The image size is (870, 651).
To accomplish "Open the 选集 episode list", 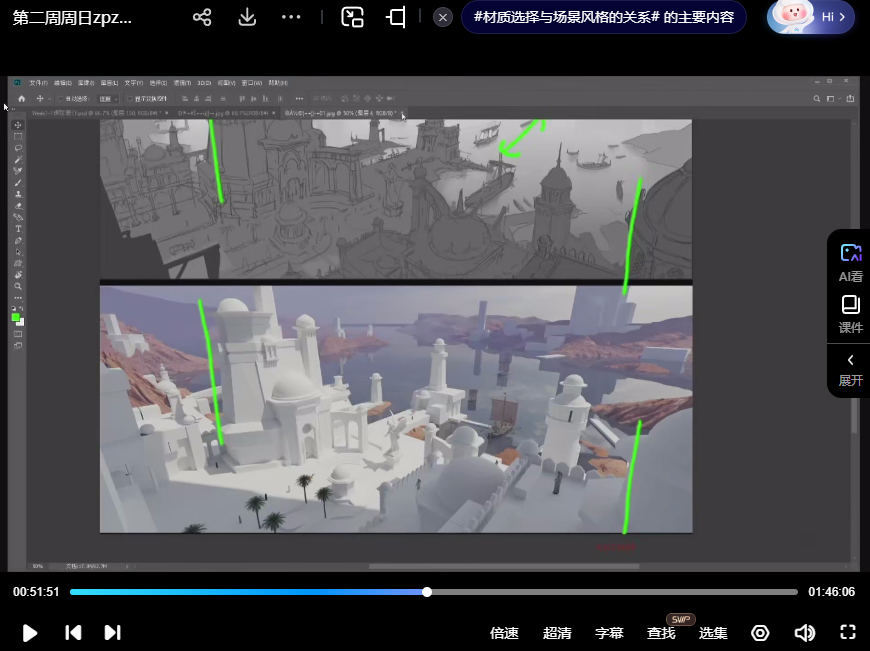I will pos(713,633).
